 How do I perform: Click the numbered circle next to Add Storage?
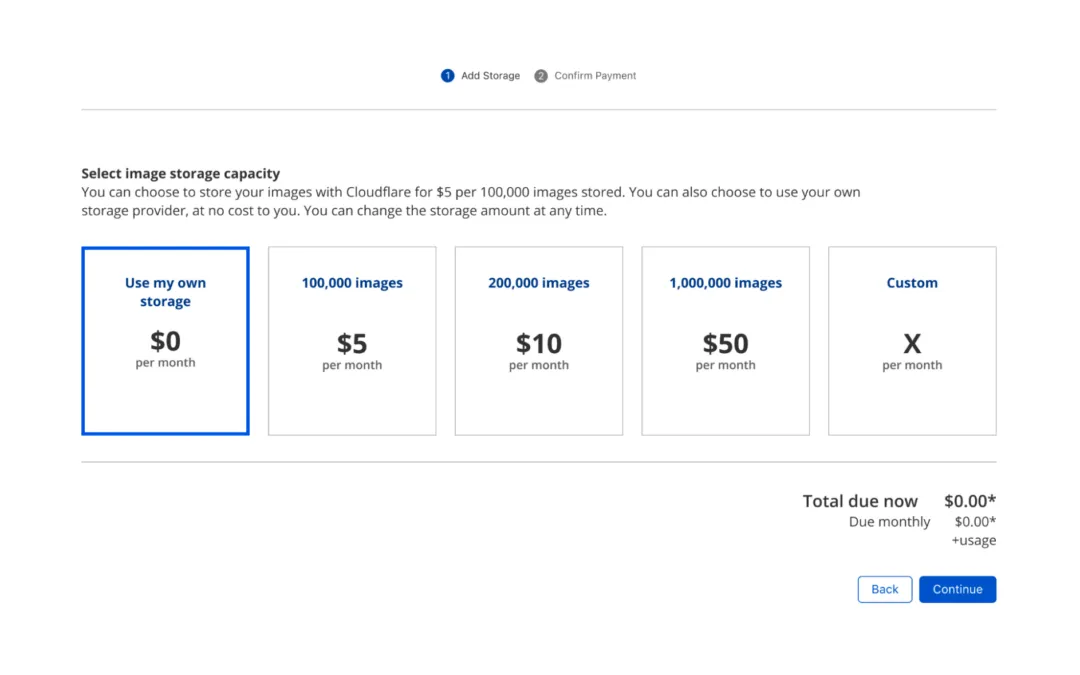447,75
